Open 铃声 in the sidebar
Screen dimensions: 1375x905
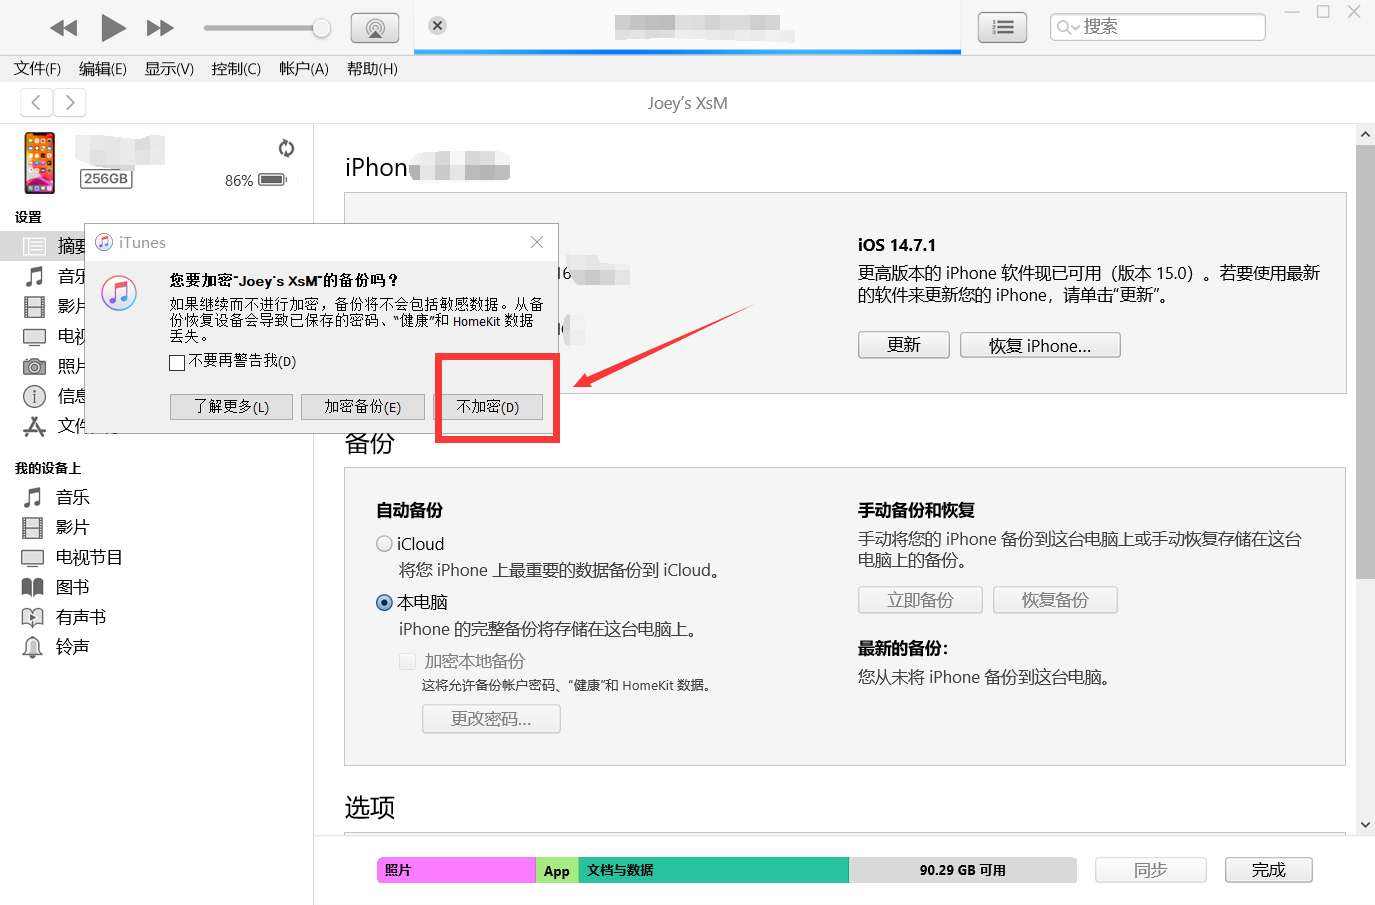coord(72,647)
